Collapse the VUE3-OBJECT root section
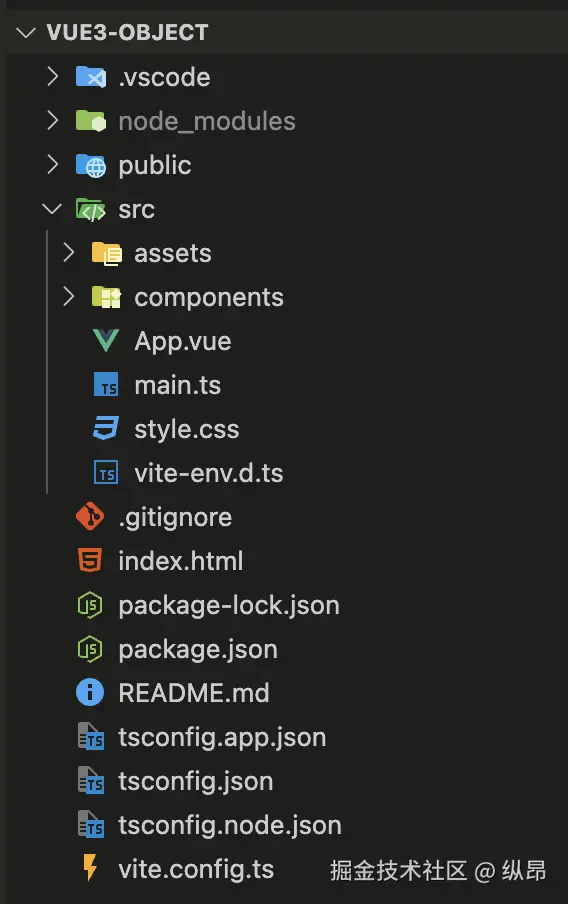The width and height of the screenshot is (568, 904). tap(27, 32)
